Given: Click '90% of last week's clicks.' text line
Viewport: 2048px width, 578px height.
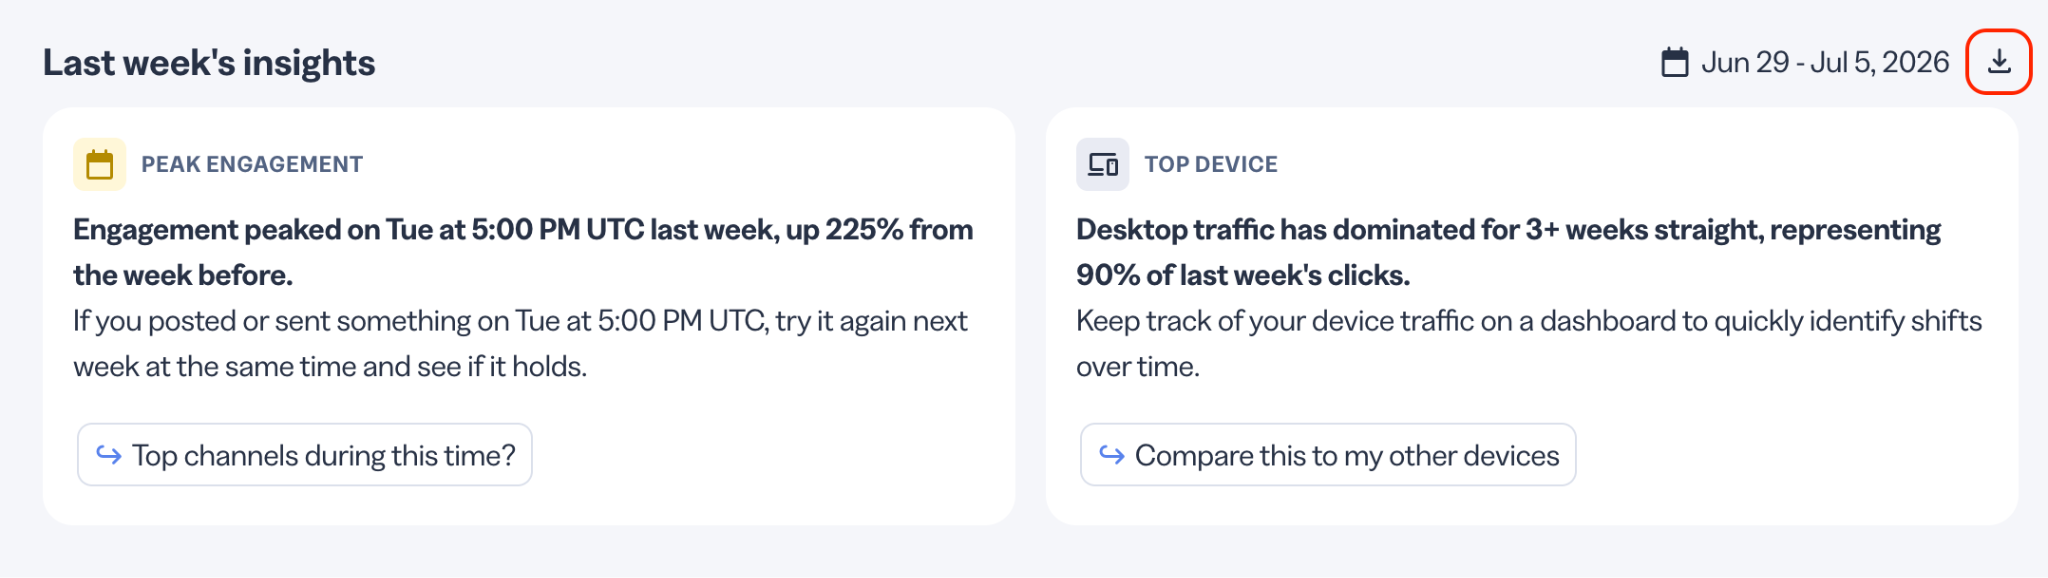Looking at the screenshot, I should (x=1243, y=275).
